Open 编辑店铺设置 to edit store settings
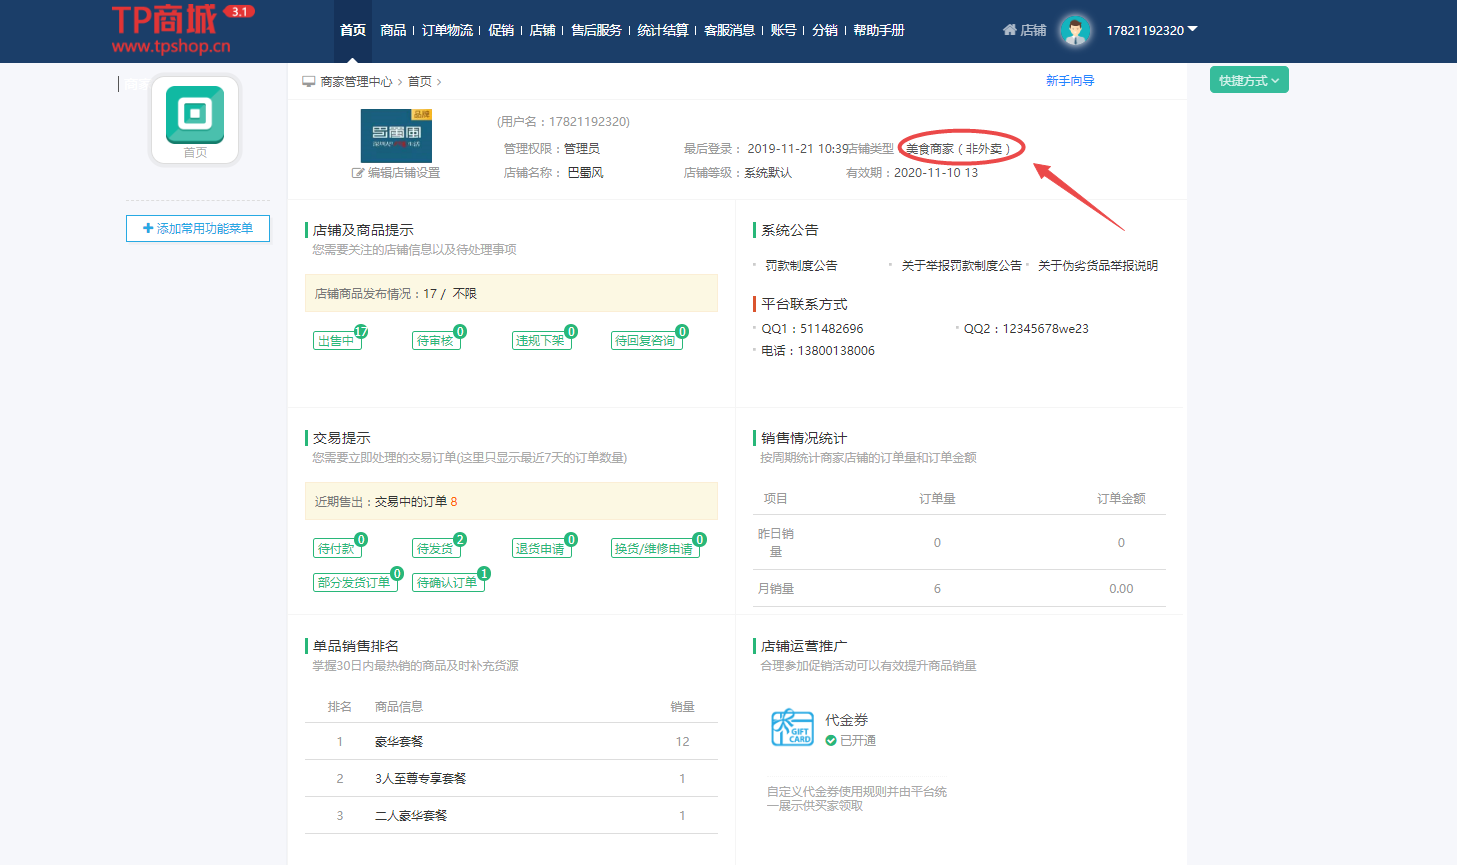This screenshot has width=1457, height=865. tap(396, 172)
